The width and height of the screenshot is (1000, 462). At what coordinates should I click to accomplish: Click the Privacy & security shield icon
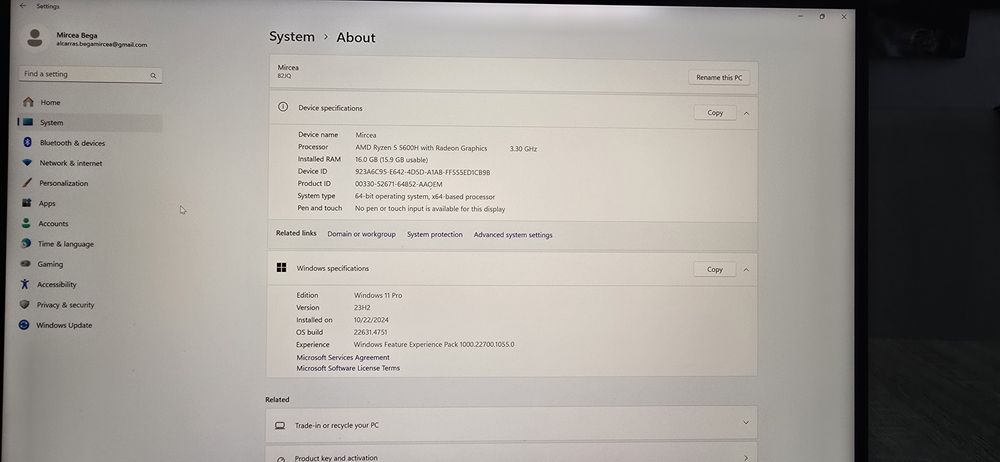(x=24, y=304)
